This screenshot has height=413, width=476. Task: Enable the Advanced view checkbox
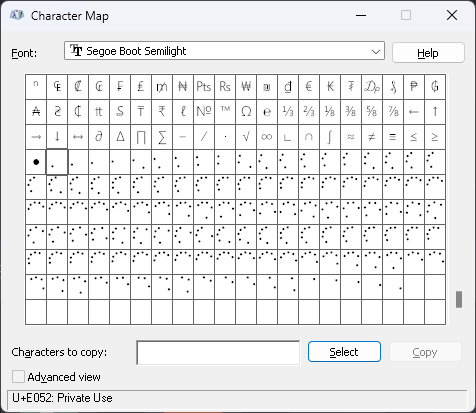tap(18, 377)
